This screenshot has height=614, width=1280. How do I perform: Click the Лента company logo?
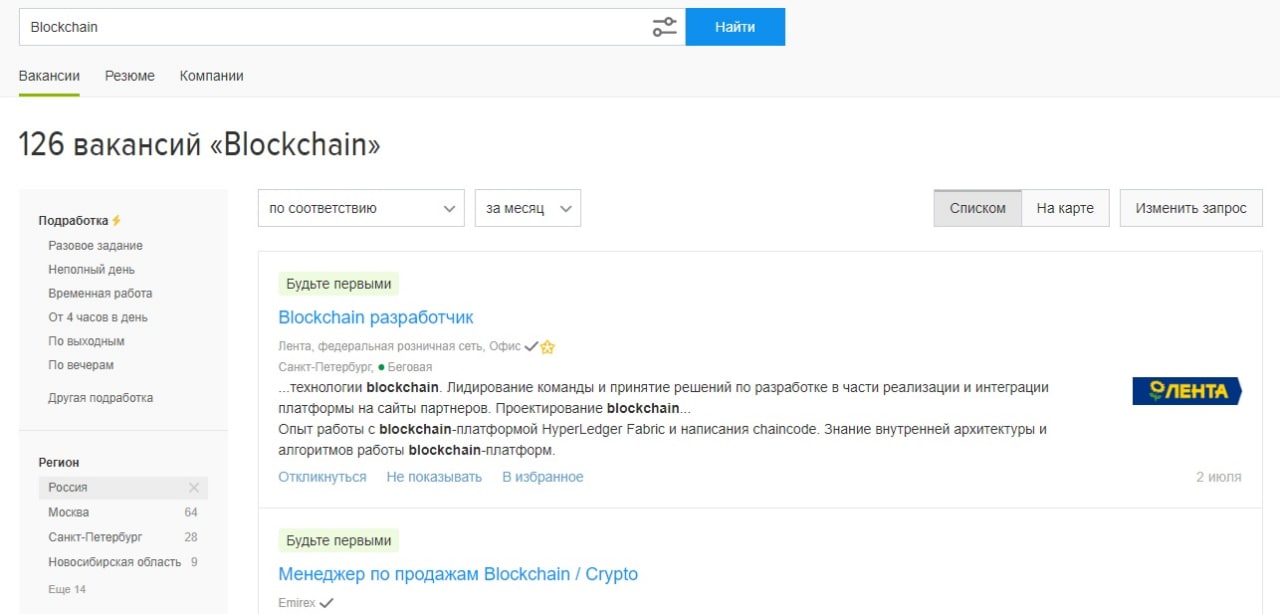(x=1186, y=391)
